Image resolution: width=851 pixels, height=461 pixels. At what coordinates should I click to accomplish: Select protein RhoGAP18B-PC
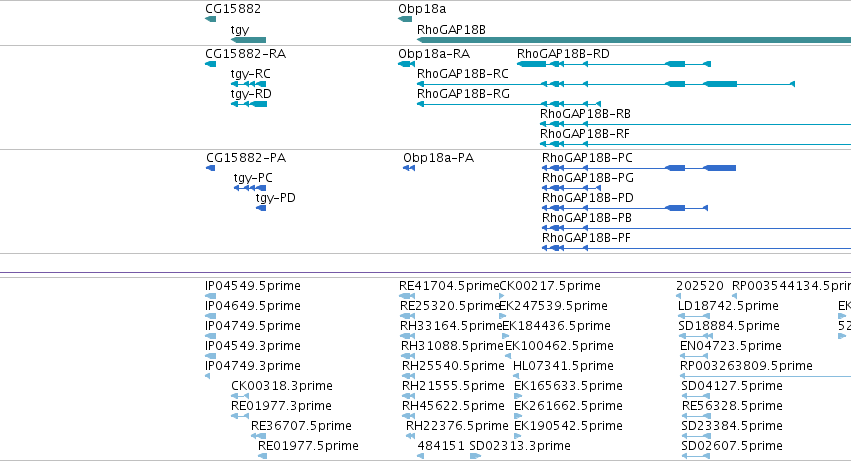[x=587, y=158]
